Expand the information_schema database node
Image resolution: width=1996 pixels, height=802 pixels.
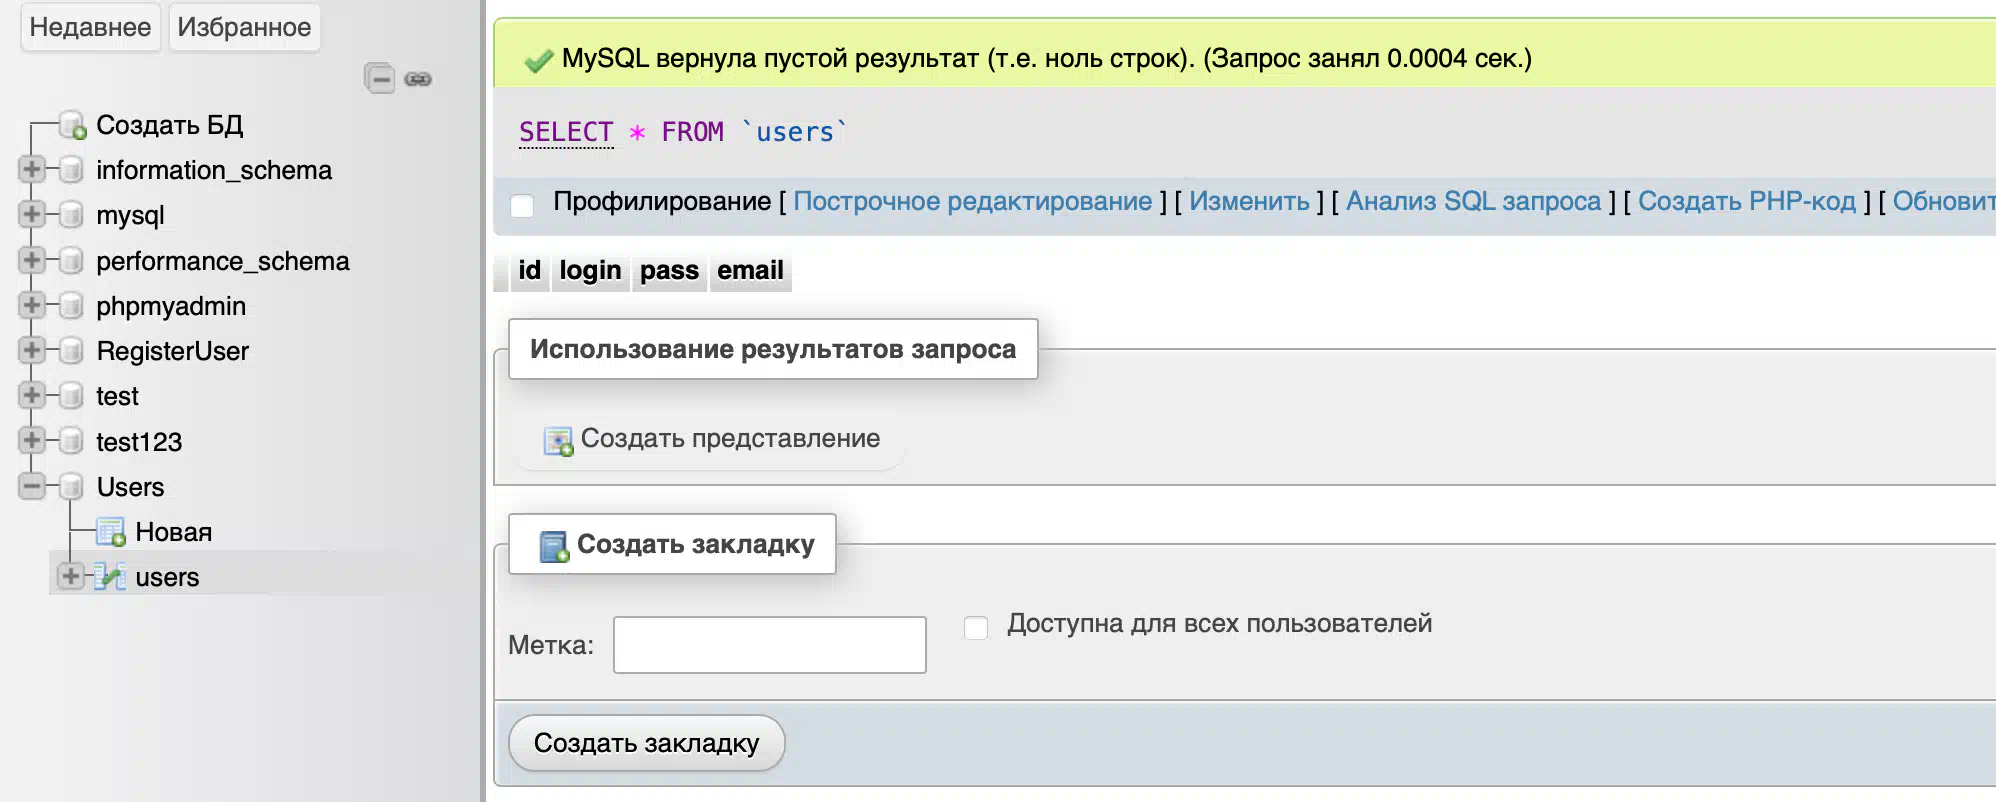[32, 169]
